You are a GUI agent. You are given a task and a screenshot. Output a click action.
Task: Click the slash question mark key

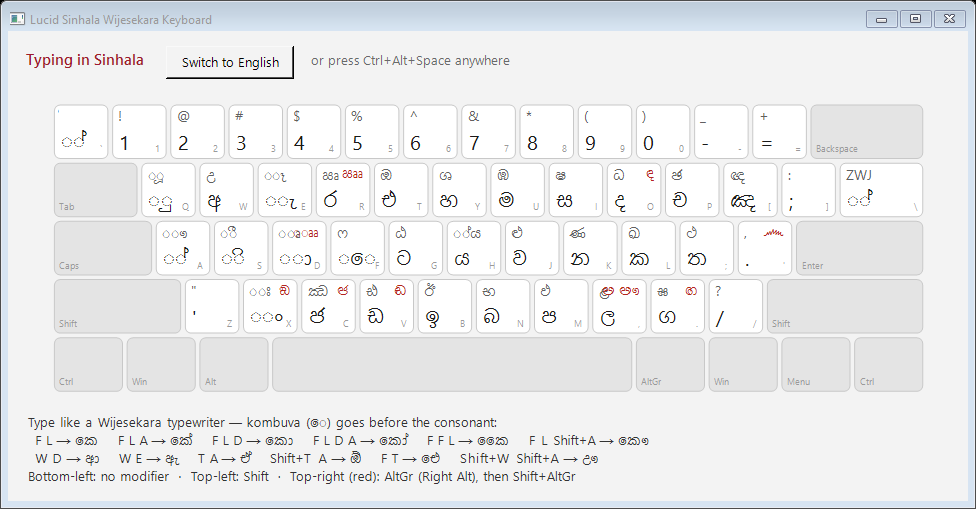point(736,306)
